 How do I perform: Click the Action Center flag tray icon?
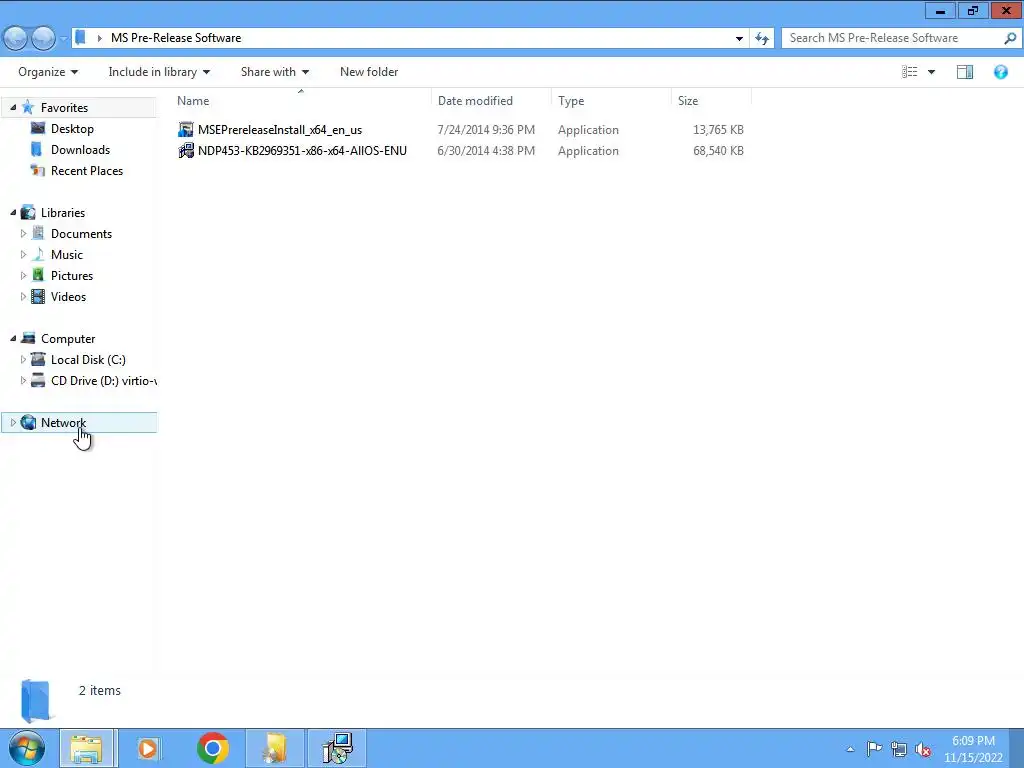pos(874,749)
